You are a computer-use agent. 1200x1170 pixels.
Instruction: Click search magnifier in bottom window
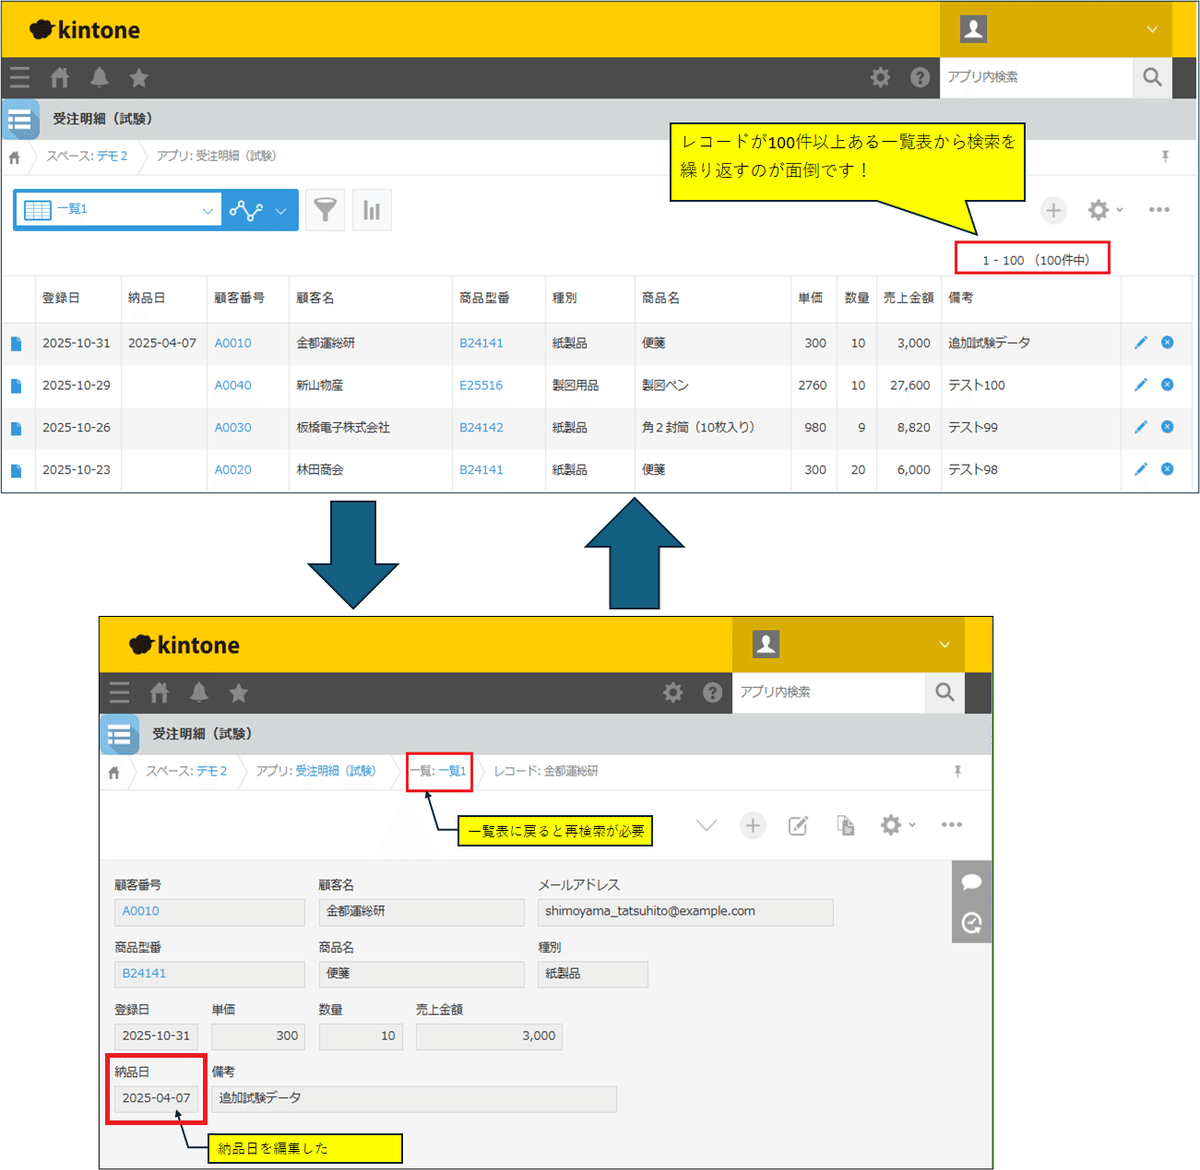945,692
